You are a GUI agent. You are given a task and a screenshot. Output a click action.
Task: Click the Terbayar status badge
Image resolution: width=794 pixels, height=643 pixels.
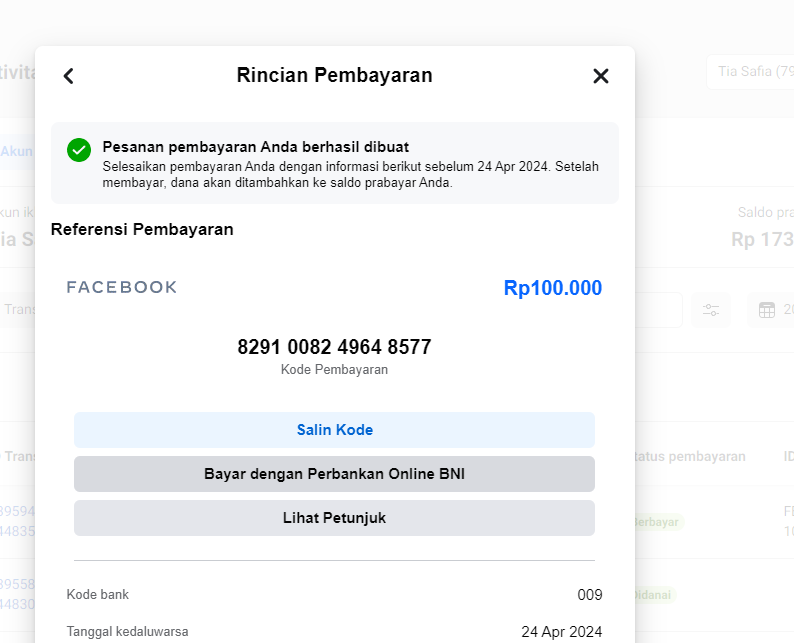point(658,522)
